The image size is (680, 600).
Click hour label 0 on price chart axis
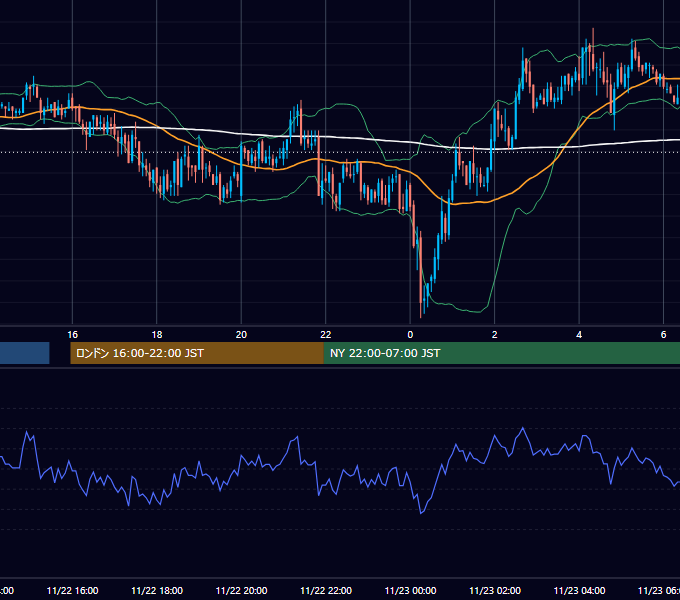click(x=410, y=335)
